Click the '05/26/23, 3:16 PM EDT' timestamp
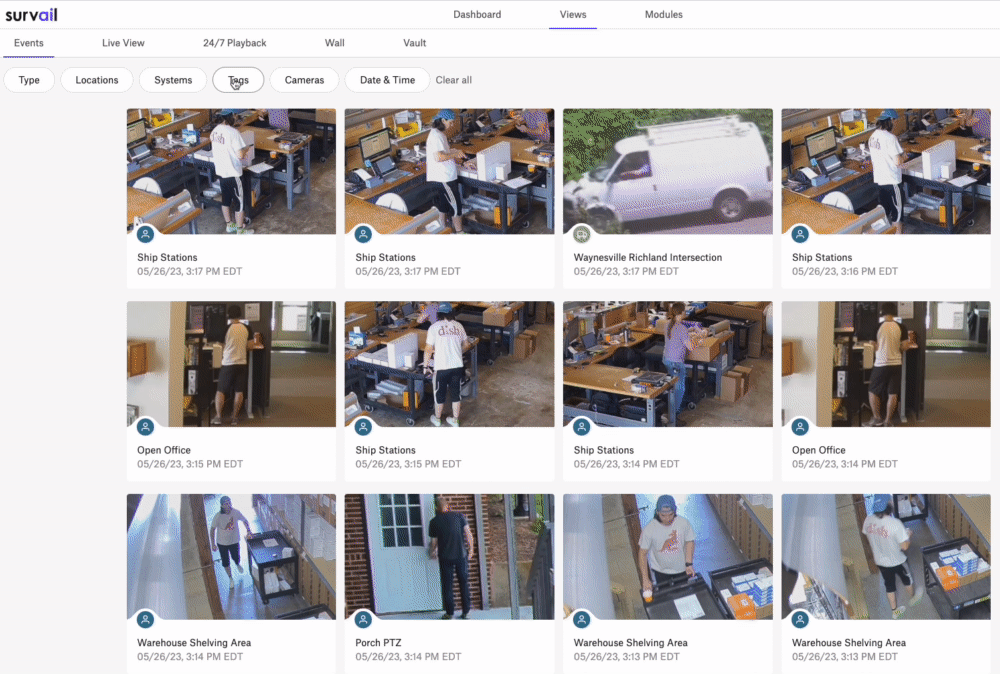The height and width of the screenshot is (674, 1000). [845, 272]
